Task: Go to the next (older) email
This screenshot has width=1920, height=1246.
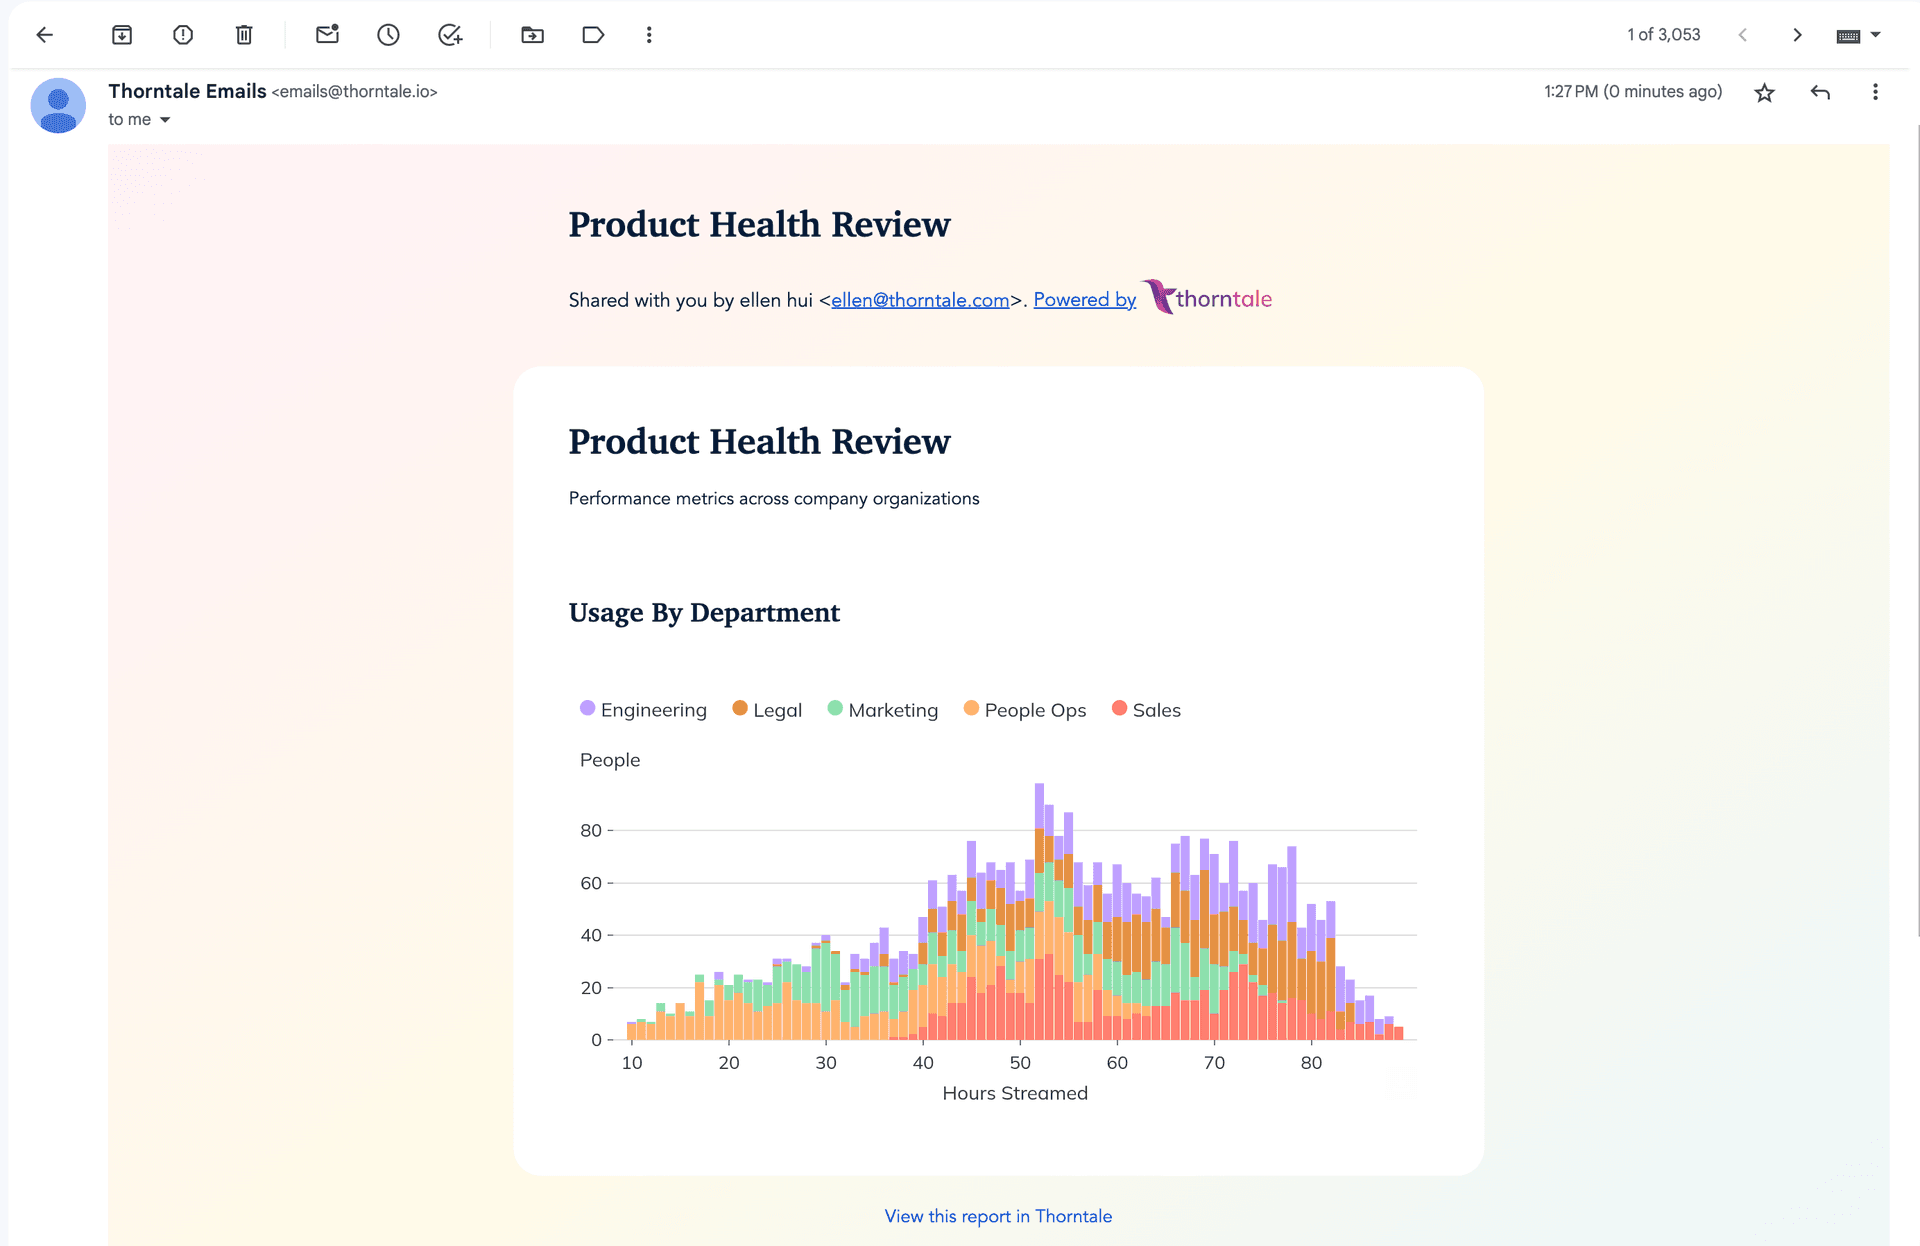Action: click(x=1797, y=35)
